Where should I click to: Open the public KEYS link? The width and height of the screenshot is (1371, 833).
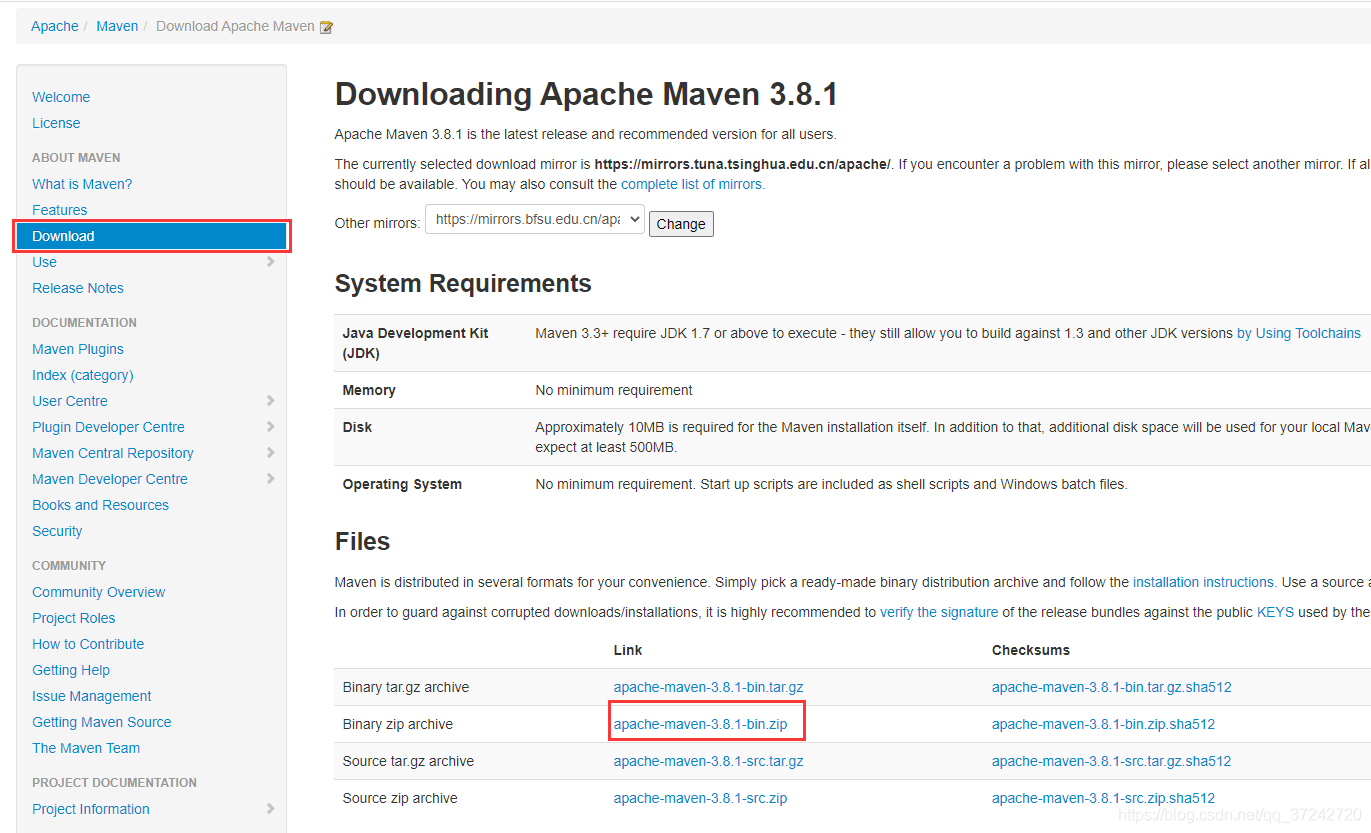click(1275, 612)
